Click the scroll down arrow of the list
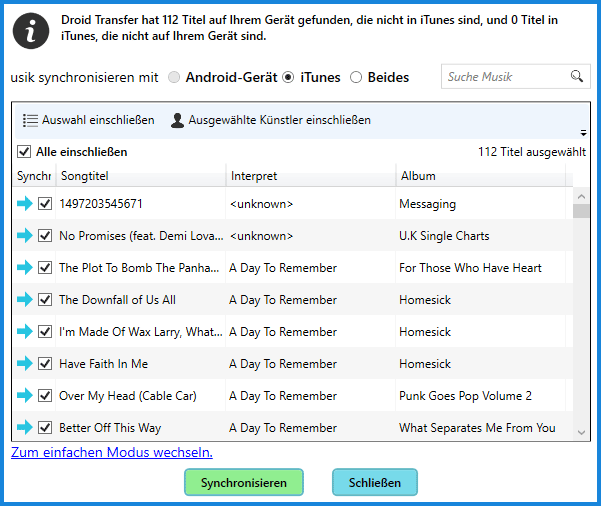Viewport: 601px width, 506px height. 581,432
